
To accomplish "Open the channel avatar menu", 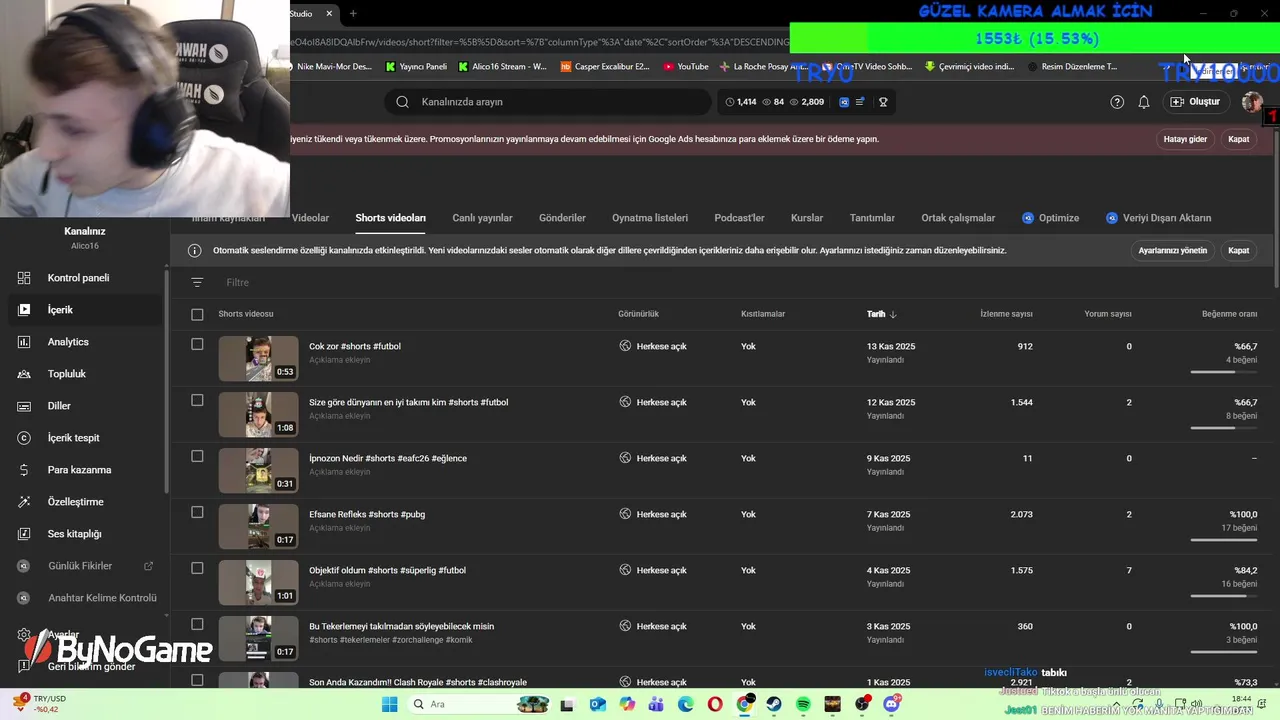I will [x=1251, y=102].
